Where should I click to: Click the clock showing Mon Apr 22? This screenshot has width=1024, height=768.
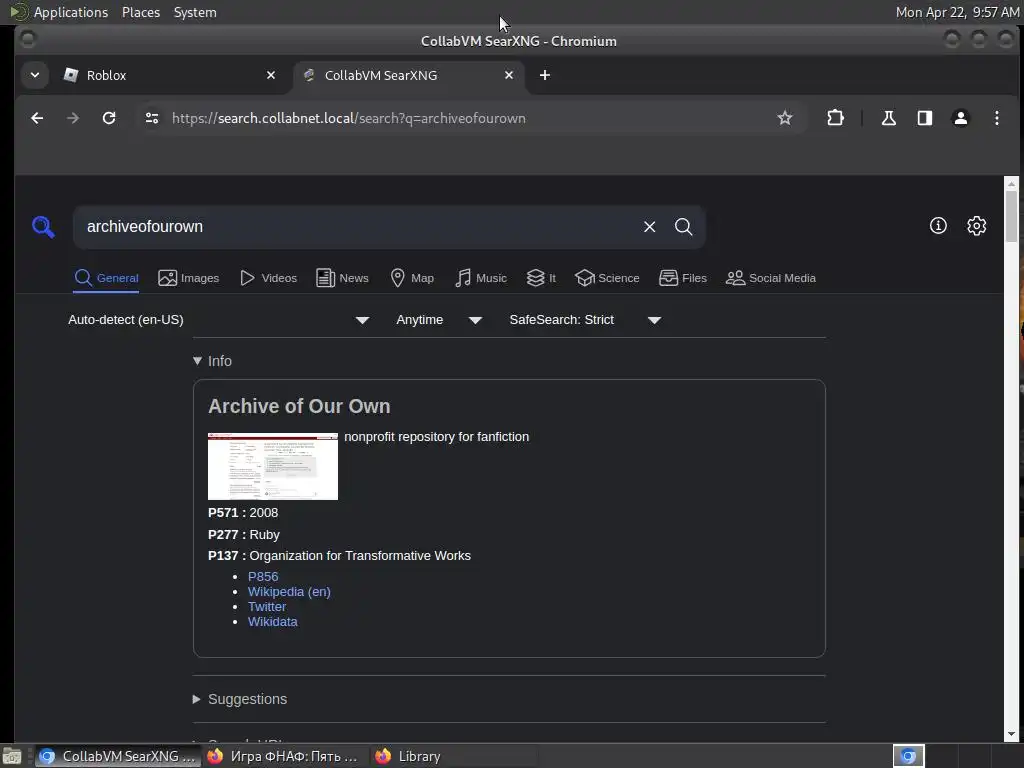pos(957,12)
